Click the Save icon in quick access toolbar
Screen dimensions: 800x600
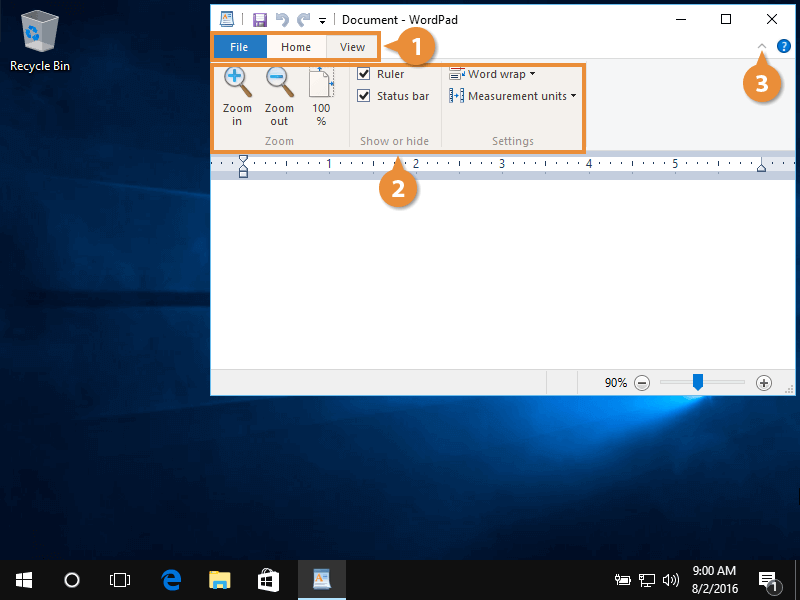click(x=260, y=19)
